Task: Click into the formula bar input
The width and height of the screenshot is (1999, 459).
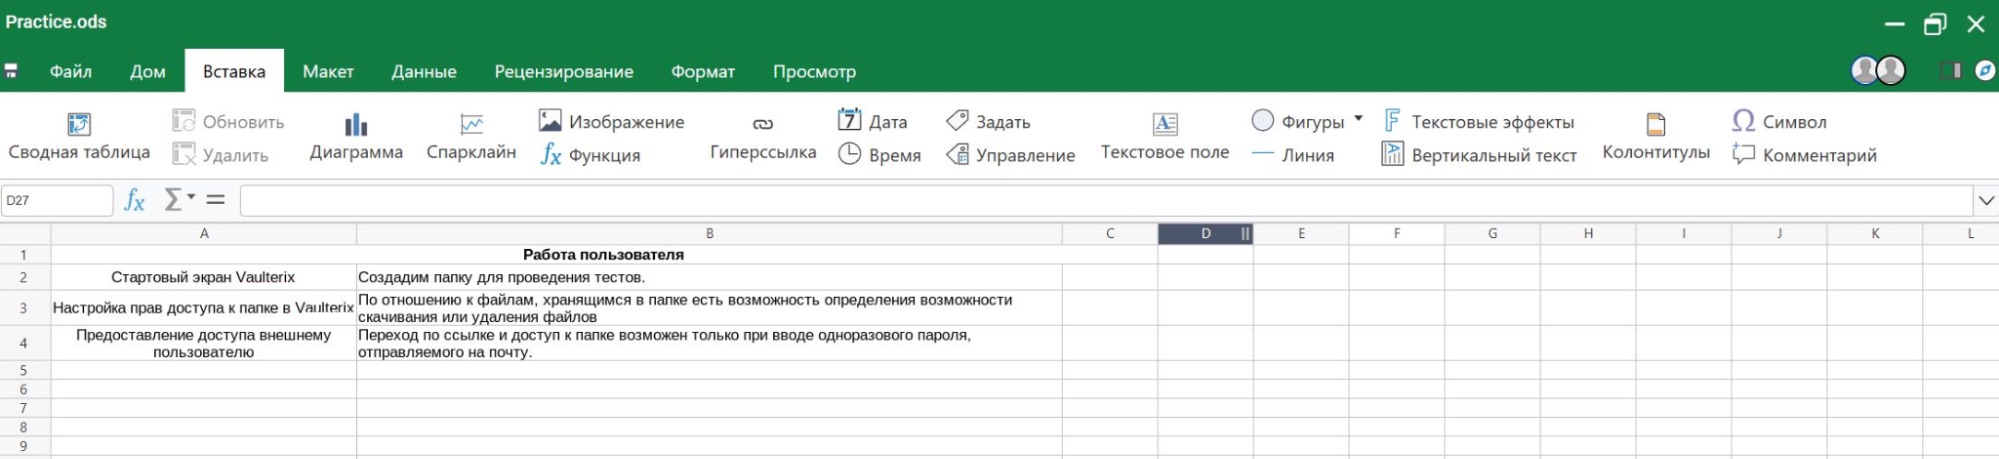Action: coord(1105,200)
